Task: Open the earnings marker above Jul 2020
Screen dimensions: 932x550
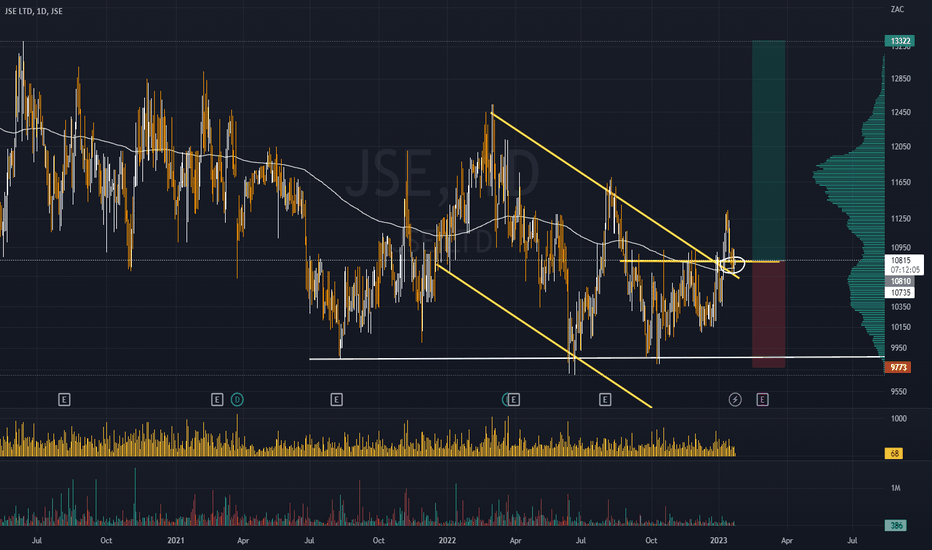Action: [x=64, y=400]
